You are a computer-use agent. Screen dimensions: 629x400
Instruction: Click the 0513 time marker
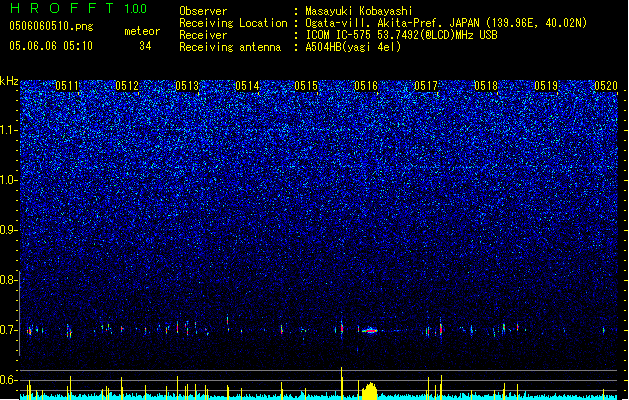(187, 86)
